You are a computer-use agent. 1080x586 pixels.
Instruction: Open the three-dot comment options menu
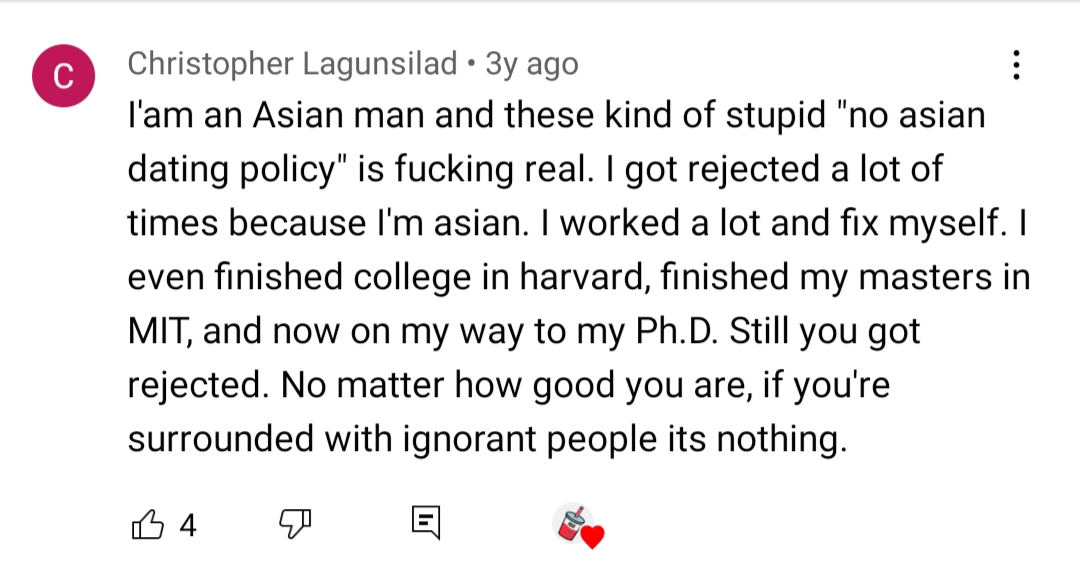click(x=1016, y=65)
